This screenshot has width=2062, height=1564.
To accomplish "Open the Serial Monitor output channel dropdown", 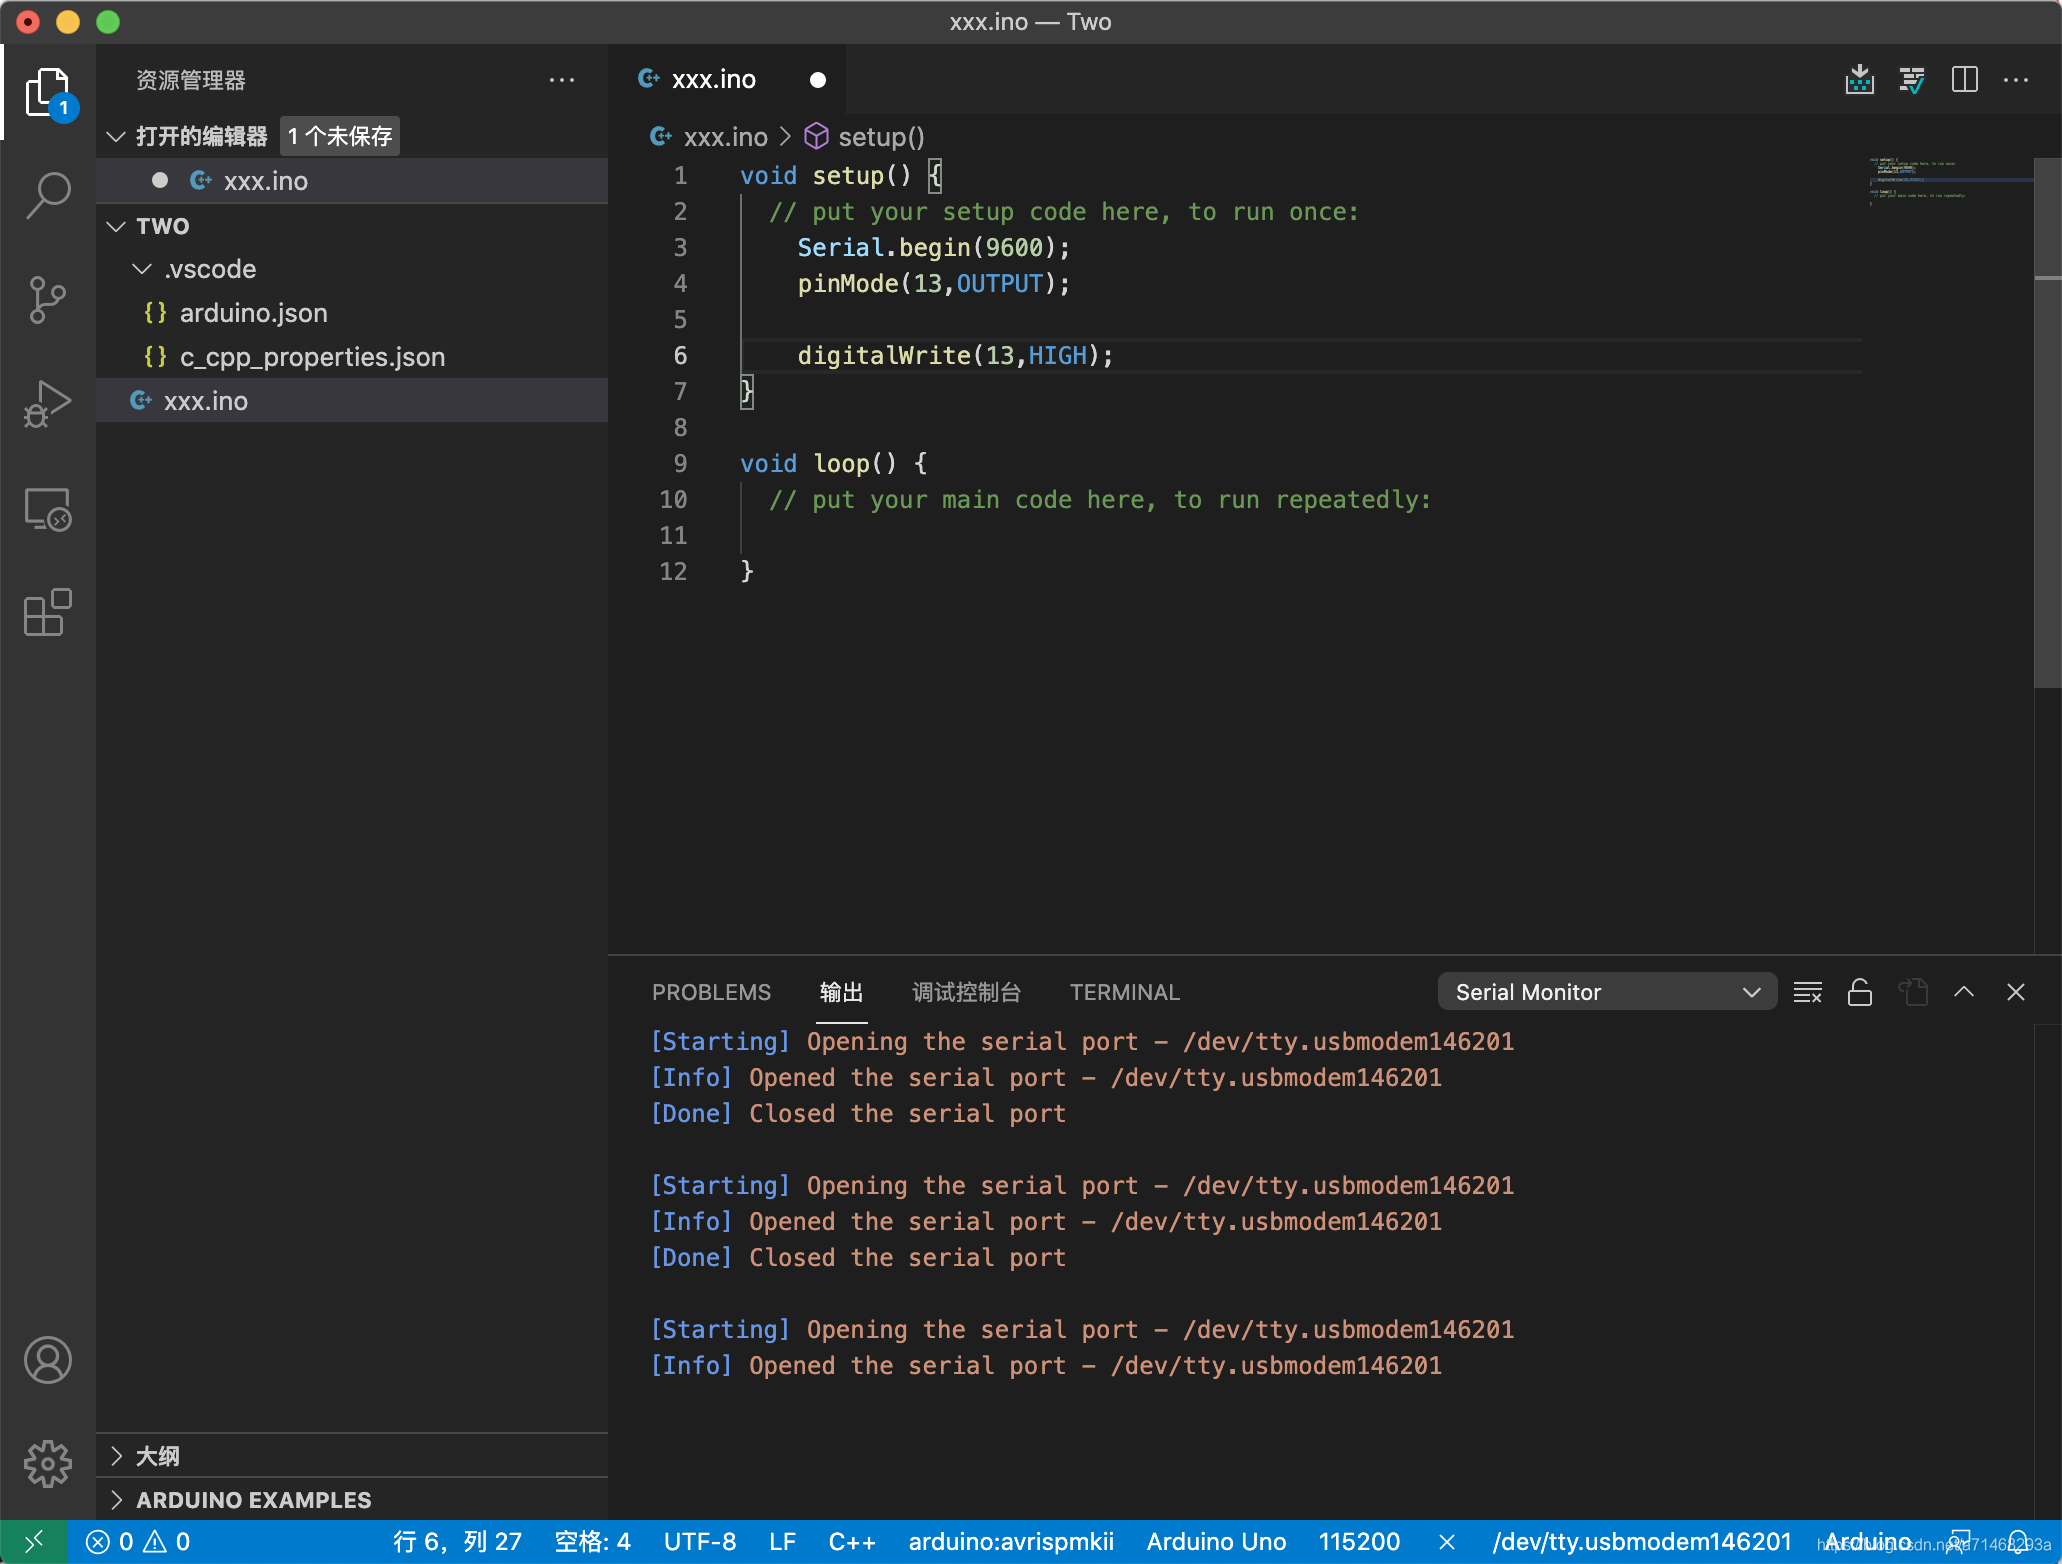I will pos(1606,992).
